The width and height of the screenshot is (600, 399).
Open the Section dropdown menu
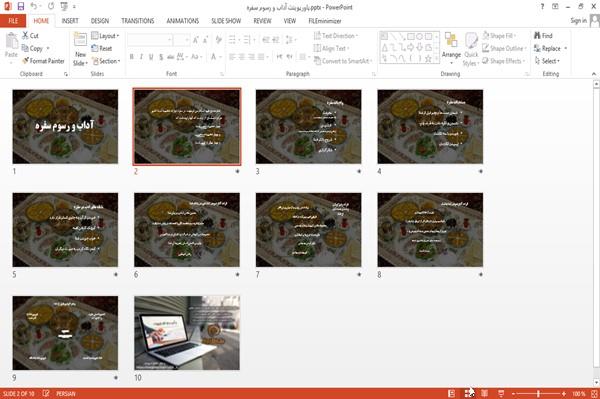point(106,61)
